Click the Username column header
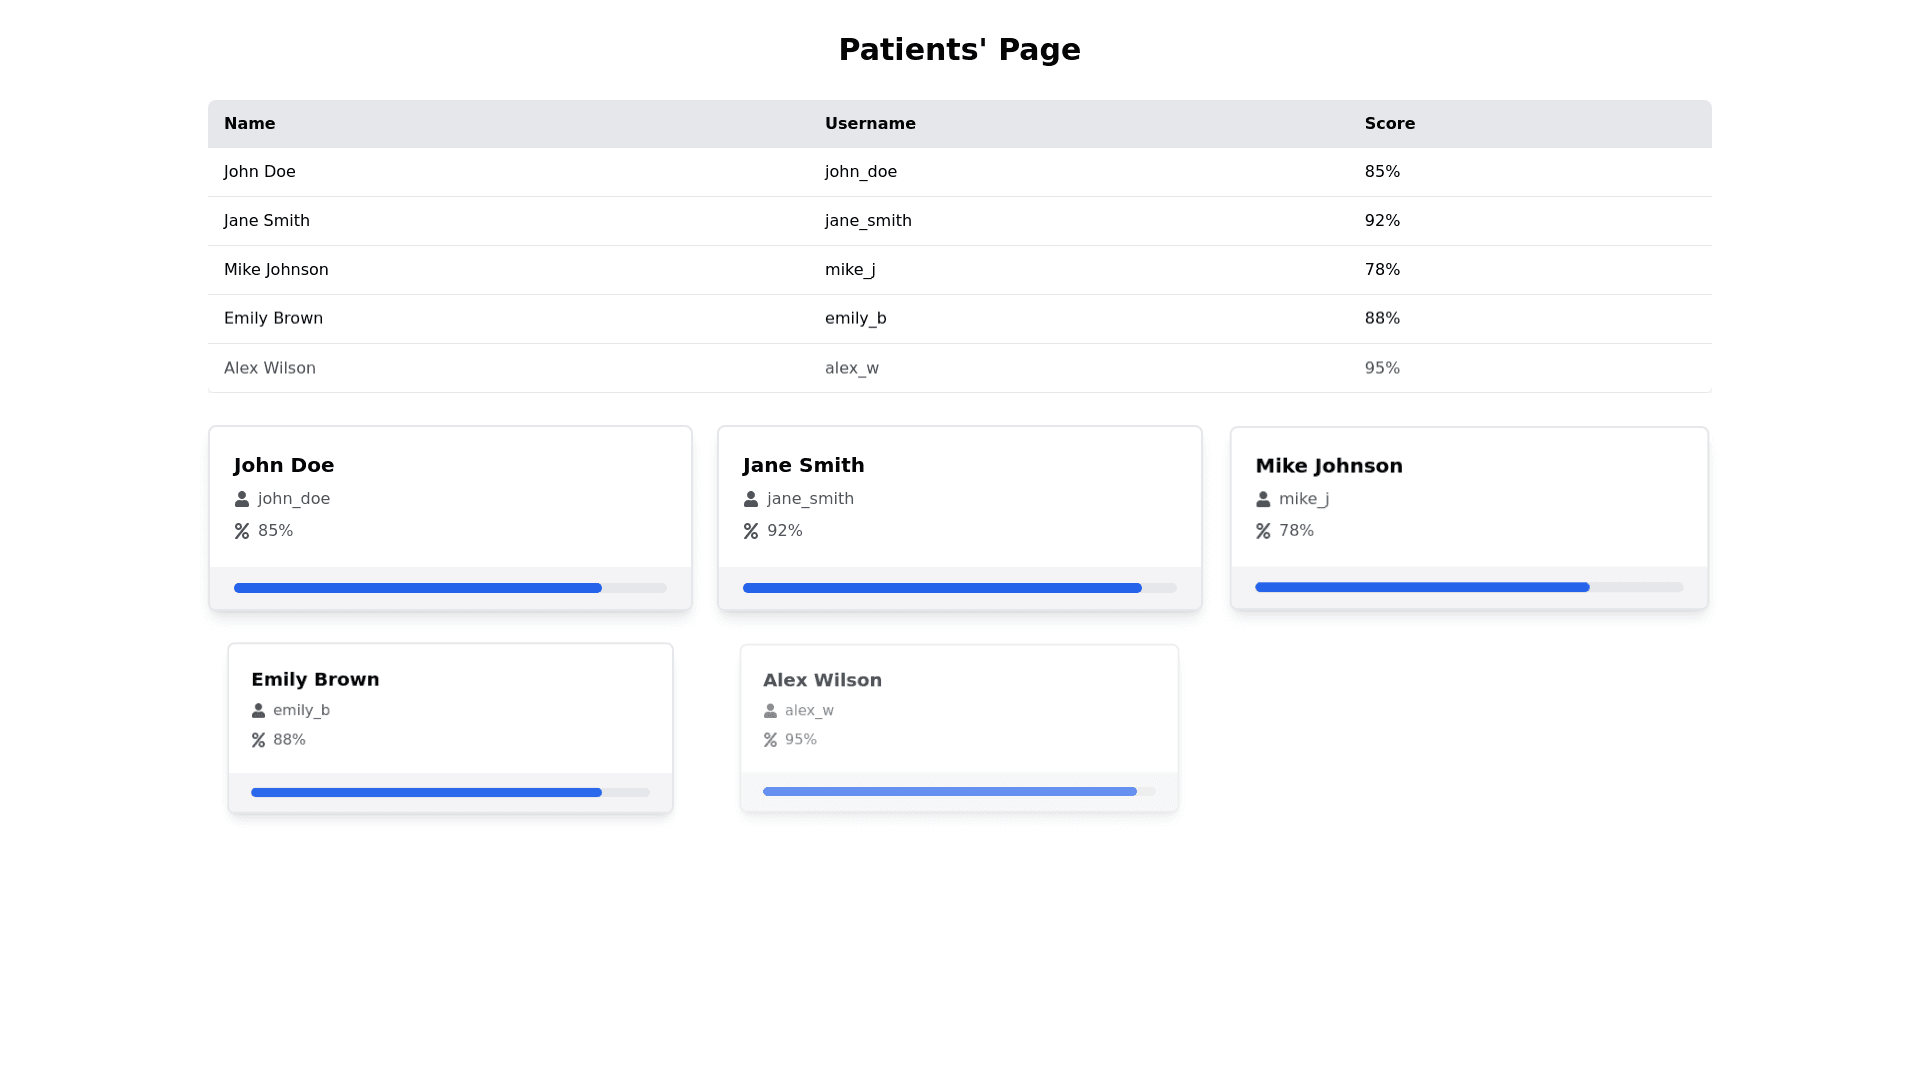 pyautogui.click(x=870, y=124)
